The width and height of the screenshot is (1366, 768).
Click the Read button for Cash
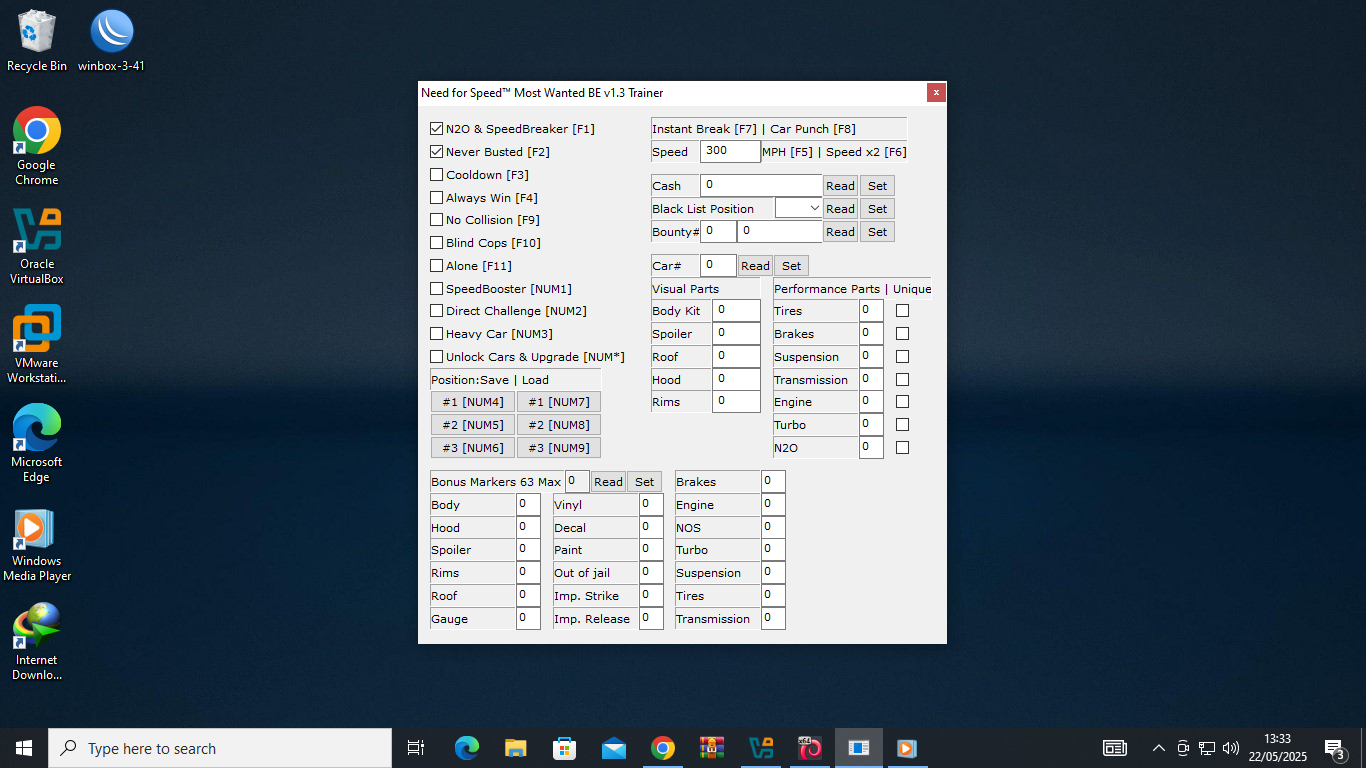[840, 186]
